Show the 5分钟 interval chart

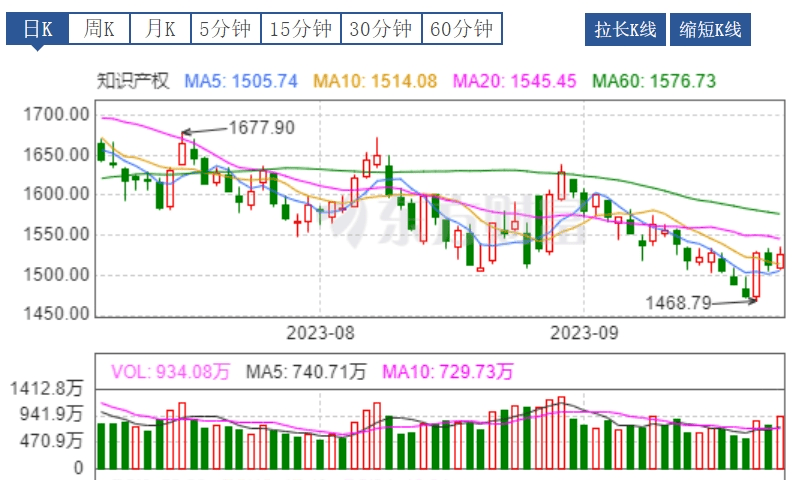pyautogui.click(x=225, y=30)
